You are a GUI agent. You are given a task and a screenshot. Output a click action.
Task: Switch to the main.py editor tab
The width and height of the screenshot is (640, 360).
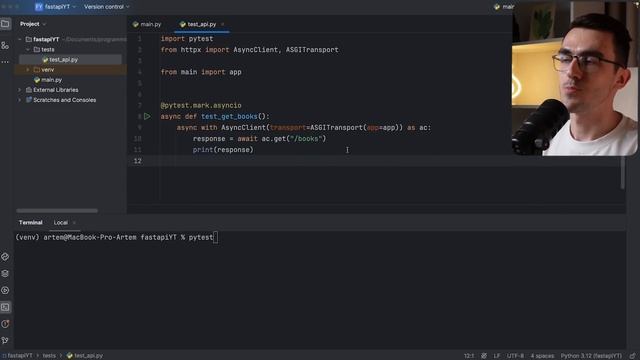point(147,24)
